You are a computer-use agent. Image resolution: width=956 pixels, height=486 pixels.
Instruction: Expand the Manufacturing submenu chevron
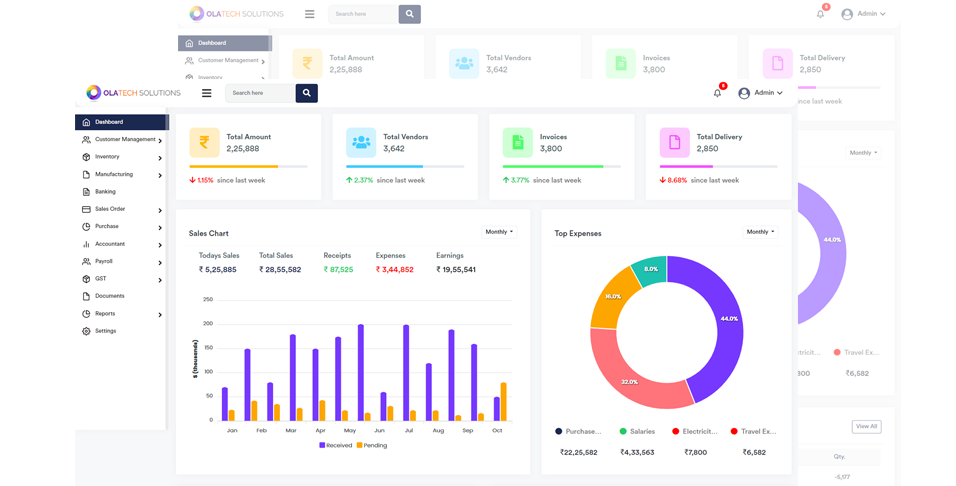point(160,176)
